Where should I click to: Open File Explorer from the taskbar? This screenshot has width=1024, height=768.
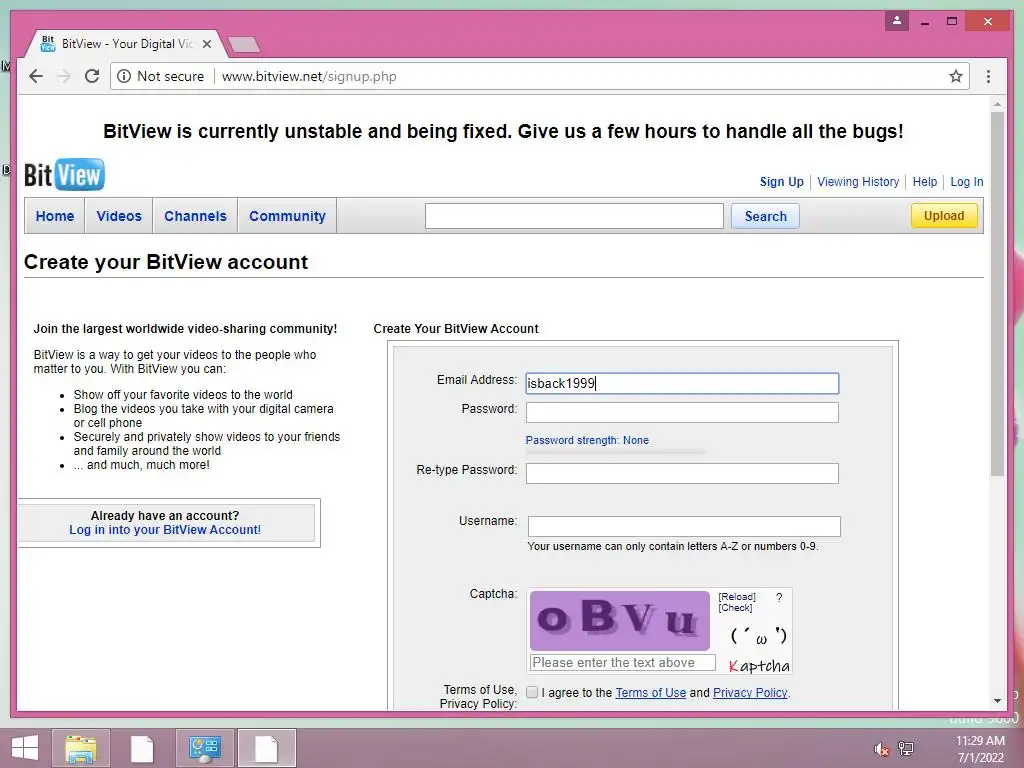(80, 748)
